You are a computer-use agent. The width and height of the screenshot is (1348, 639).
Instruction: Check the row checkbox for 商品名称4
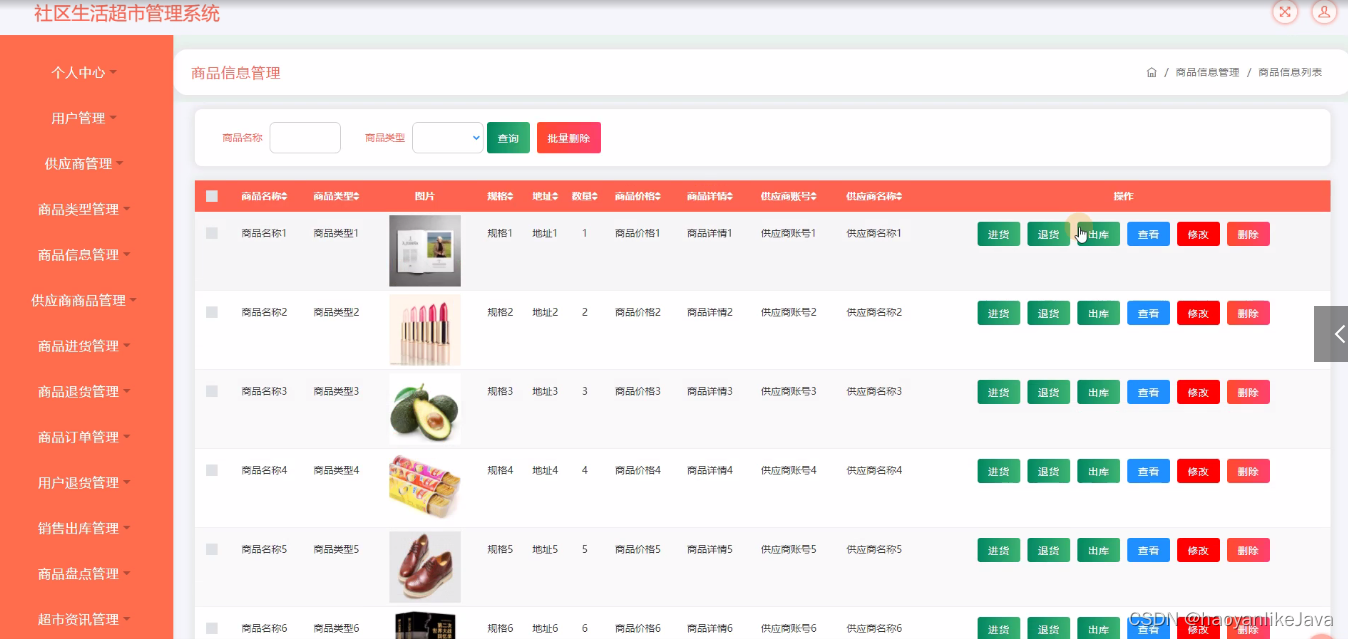tap(211, 470)
